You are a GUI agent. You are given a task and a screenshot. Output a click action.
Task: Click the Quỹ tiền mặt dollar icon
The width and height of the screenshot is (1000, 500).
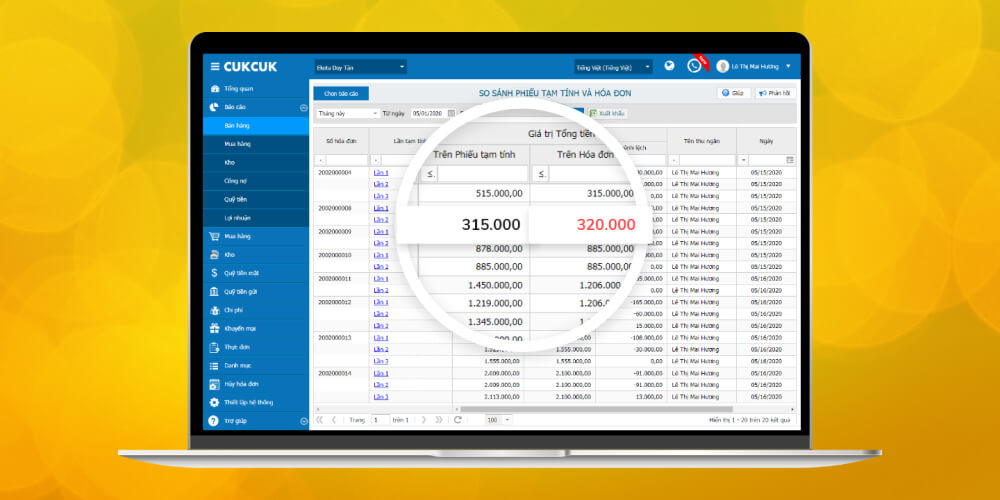coord(214,273)
